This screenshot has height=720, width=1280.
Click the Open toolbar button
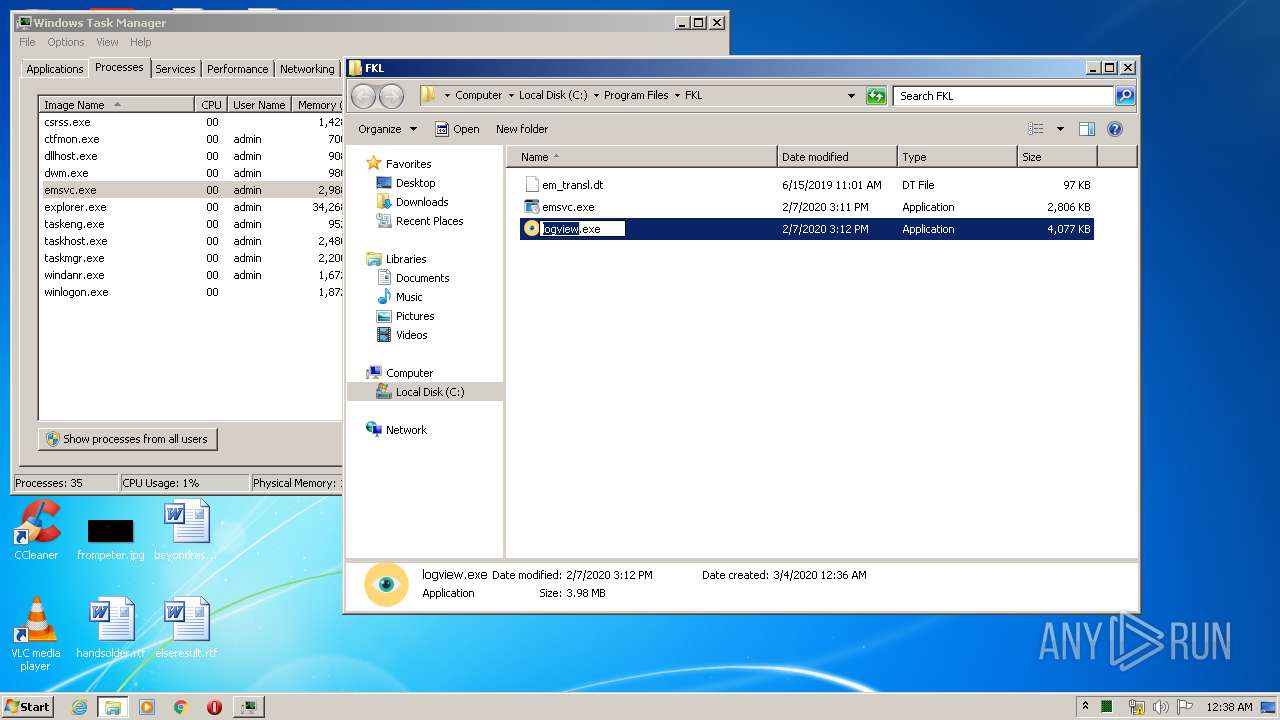pyautogui.click(x=457, y=129)
